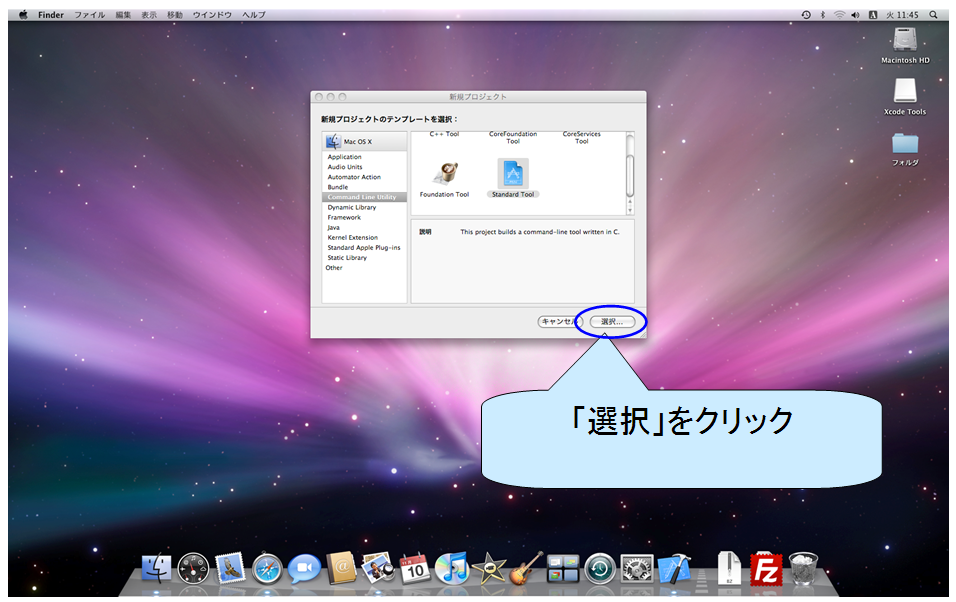Launch Dashboard from the Dock
The image size is (956, 602).
(193, 568)
